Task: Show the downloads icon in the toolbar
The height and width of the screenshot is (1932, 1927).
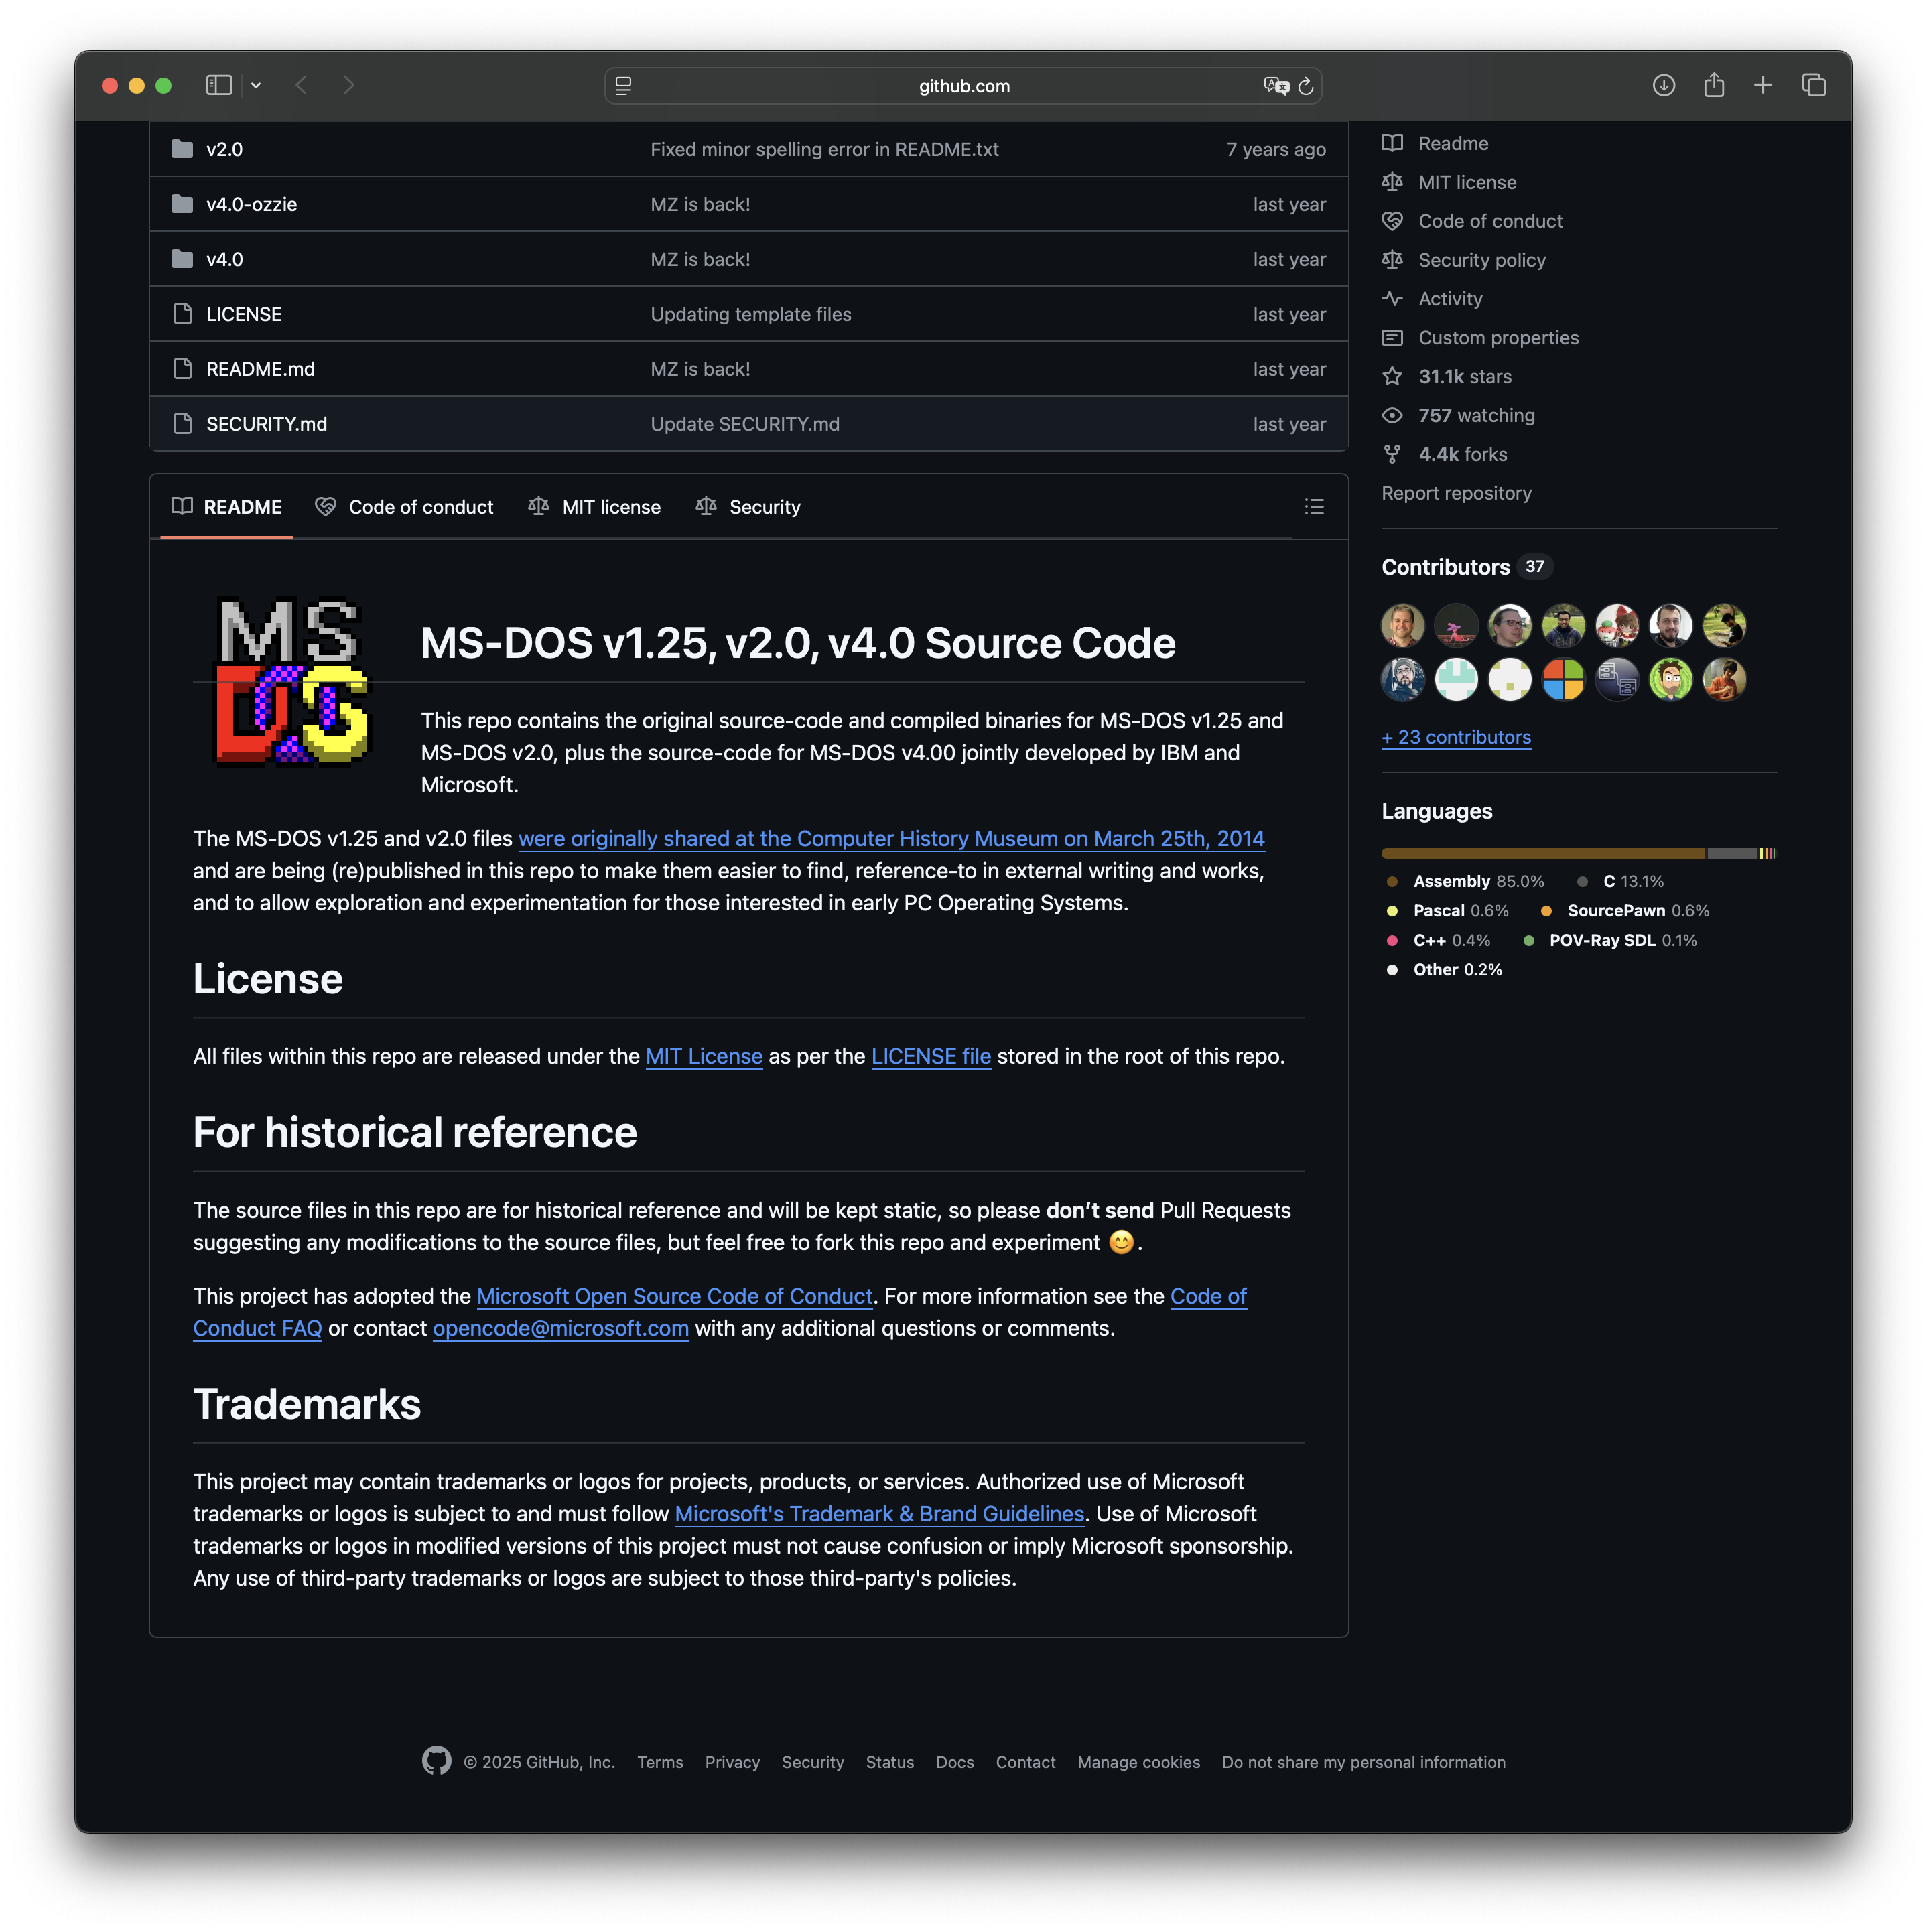Action: coord(1663,86)
